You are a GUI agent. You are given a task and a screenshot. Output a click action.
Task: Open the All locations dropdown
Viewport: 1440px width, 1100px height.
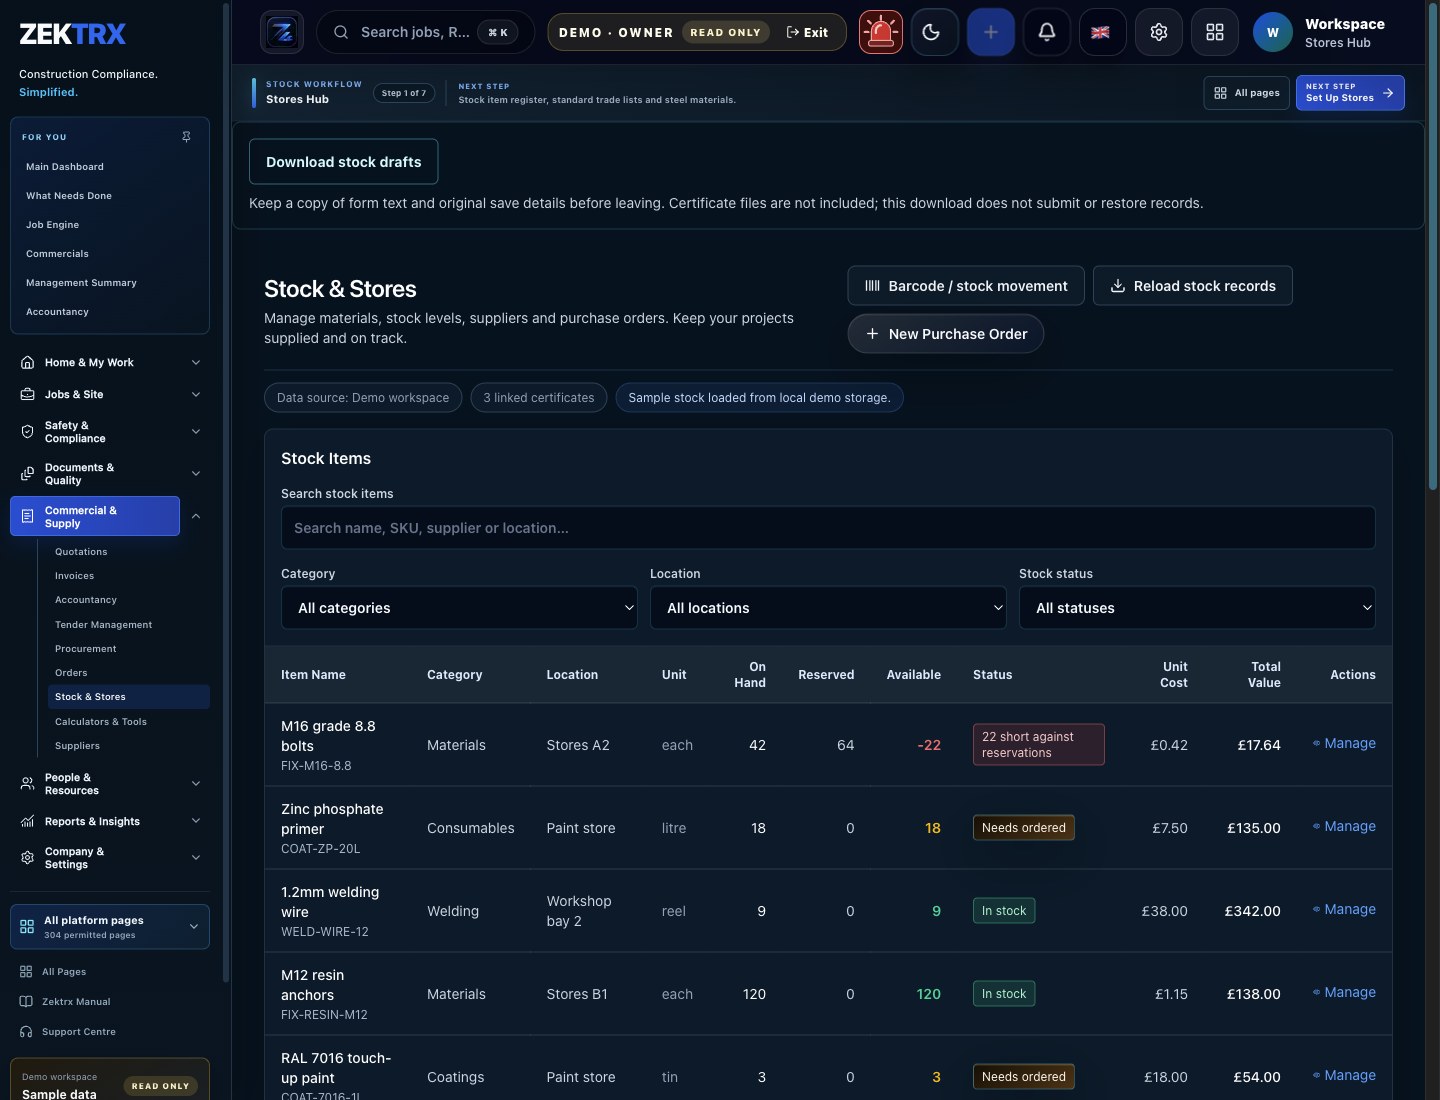point(828,608)
